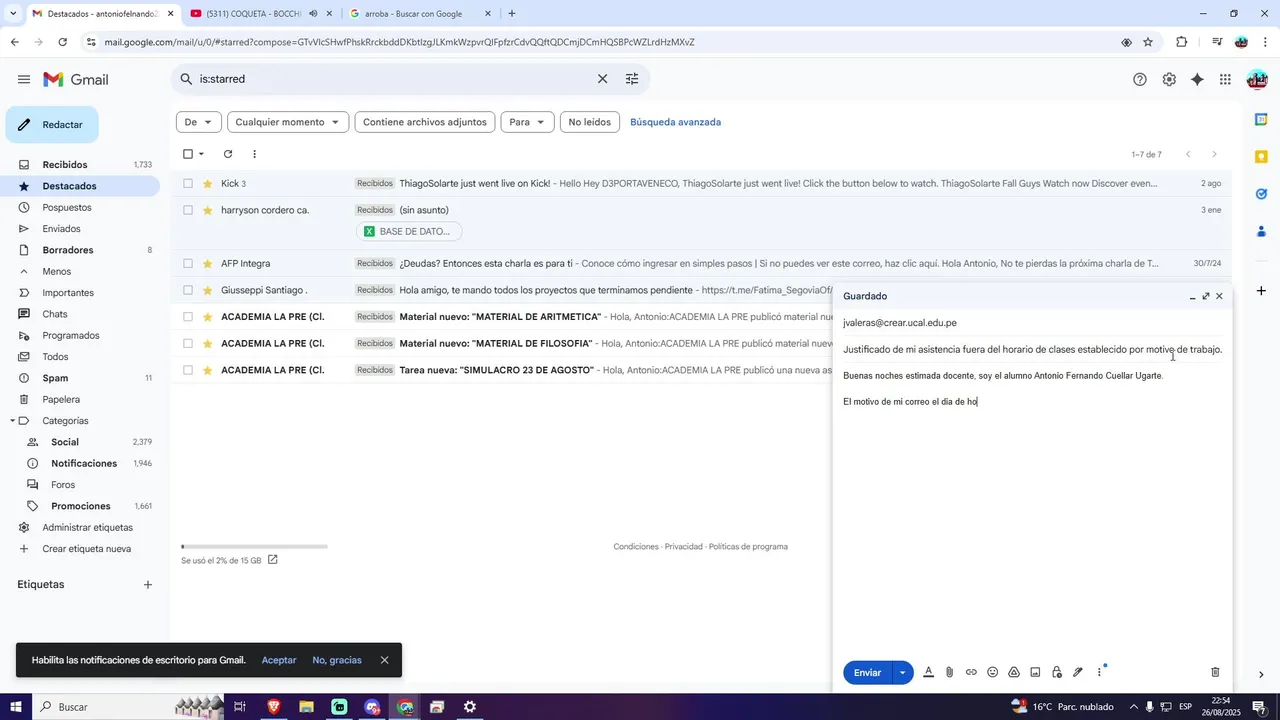Screen dimensions: 1280x720
Task: Open Settings gear icon in Windows taskbar
Action: 470,707
